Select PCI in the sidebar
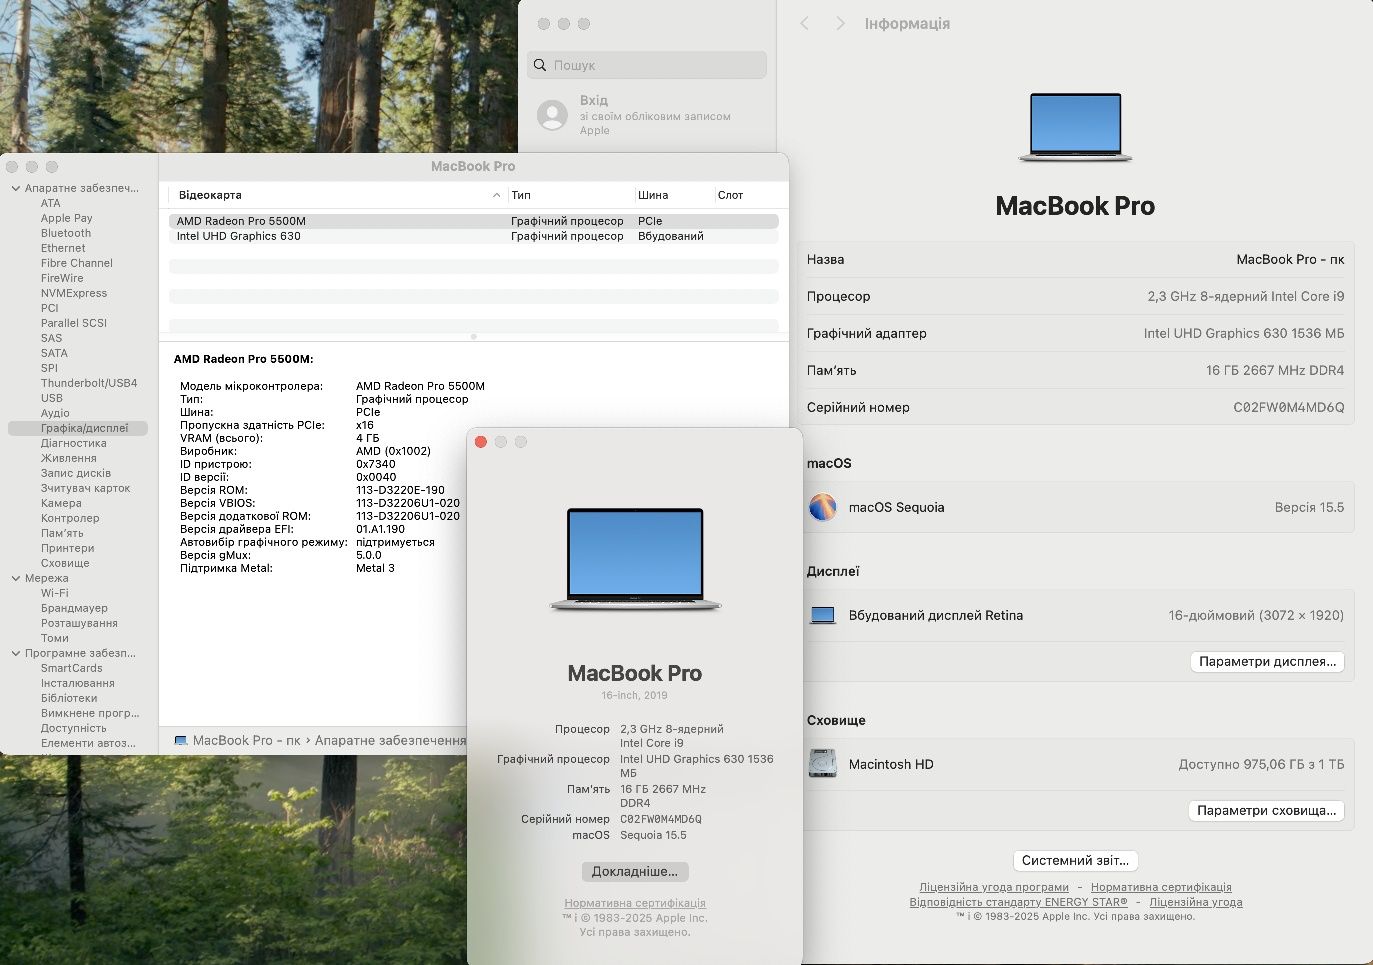The image size is (1373, 965). [x=50, y=308]
